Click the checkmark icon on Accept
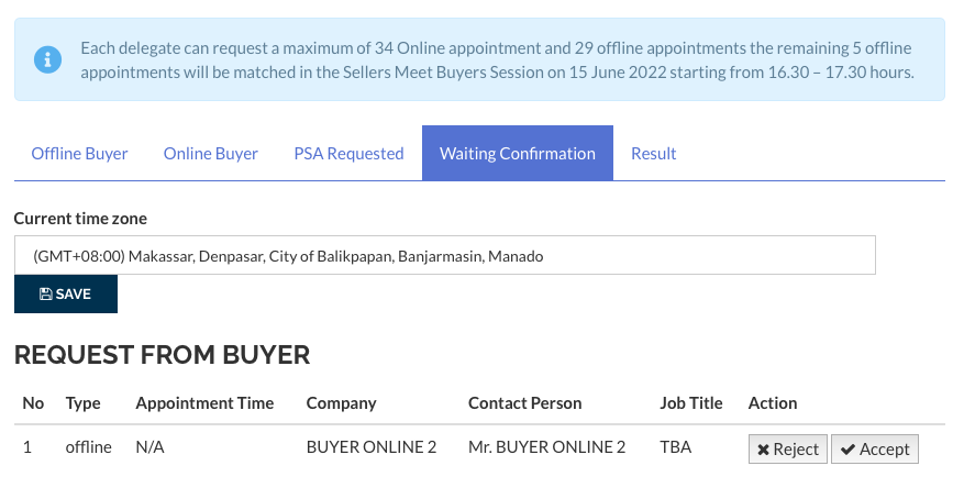977x499 pixels. tap(847, 449)
